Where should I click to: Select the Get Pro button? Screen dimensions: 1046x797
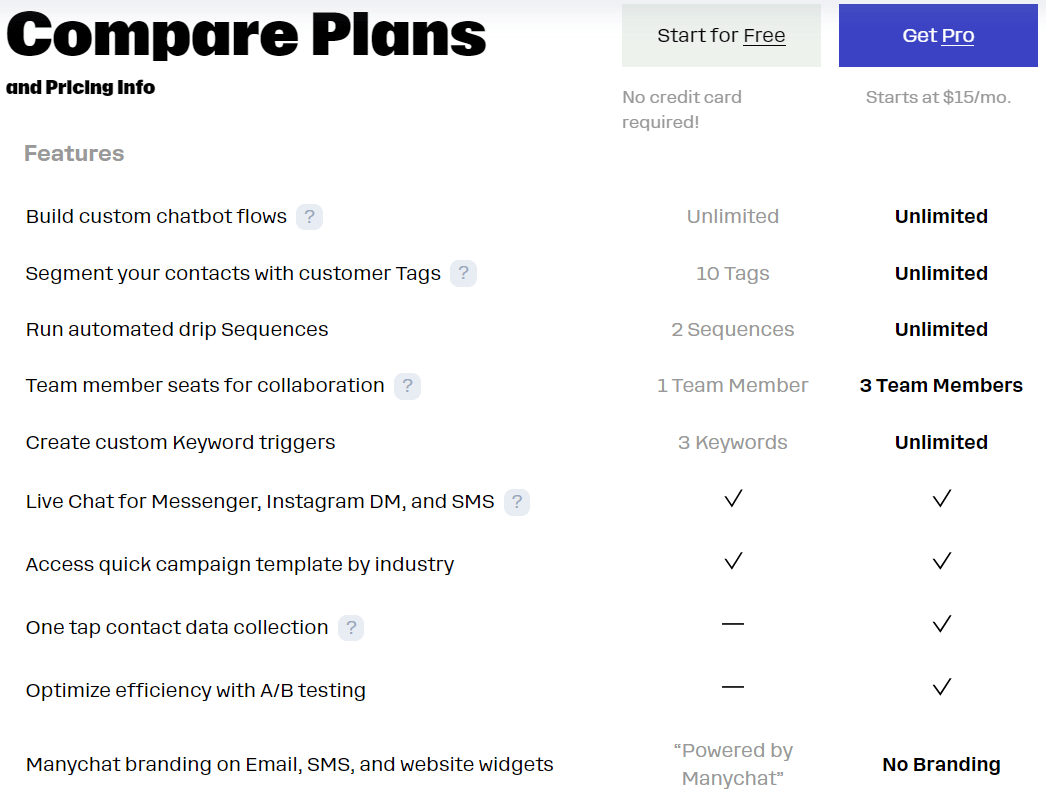coord(938,35)
